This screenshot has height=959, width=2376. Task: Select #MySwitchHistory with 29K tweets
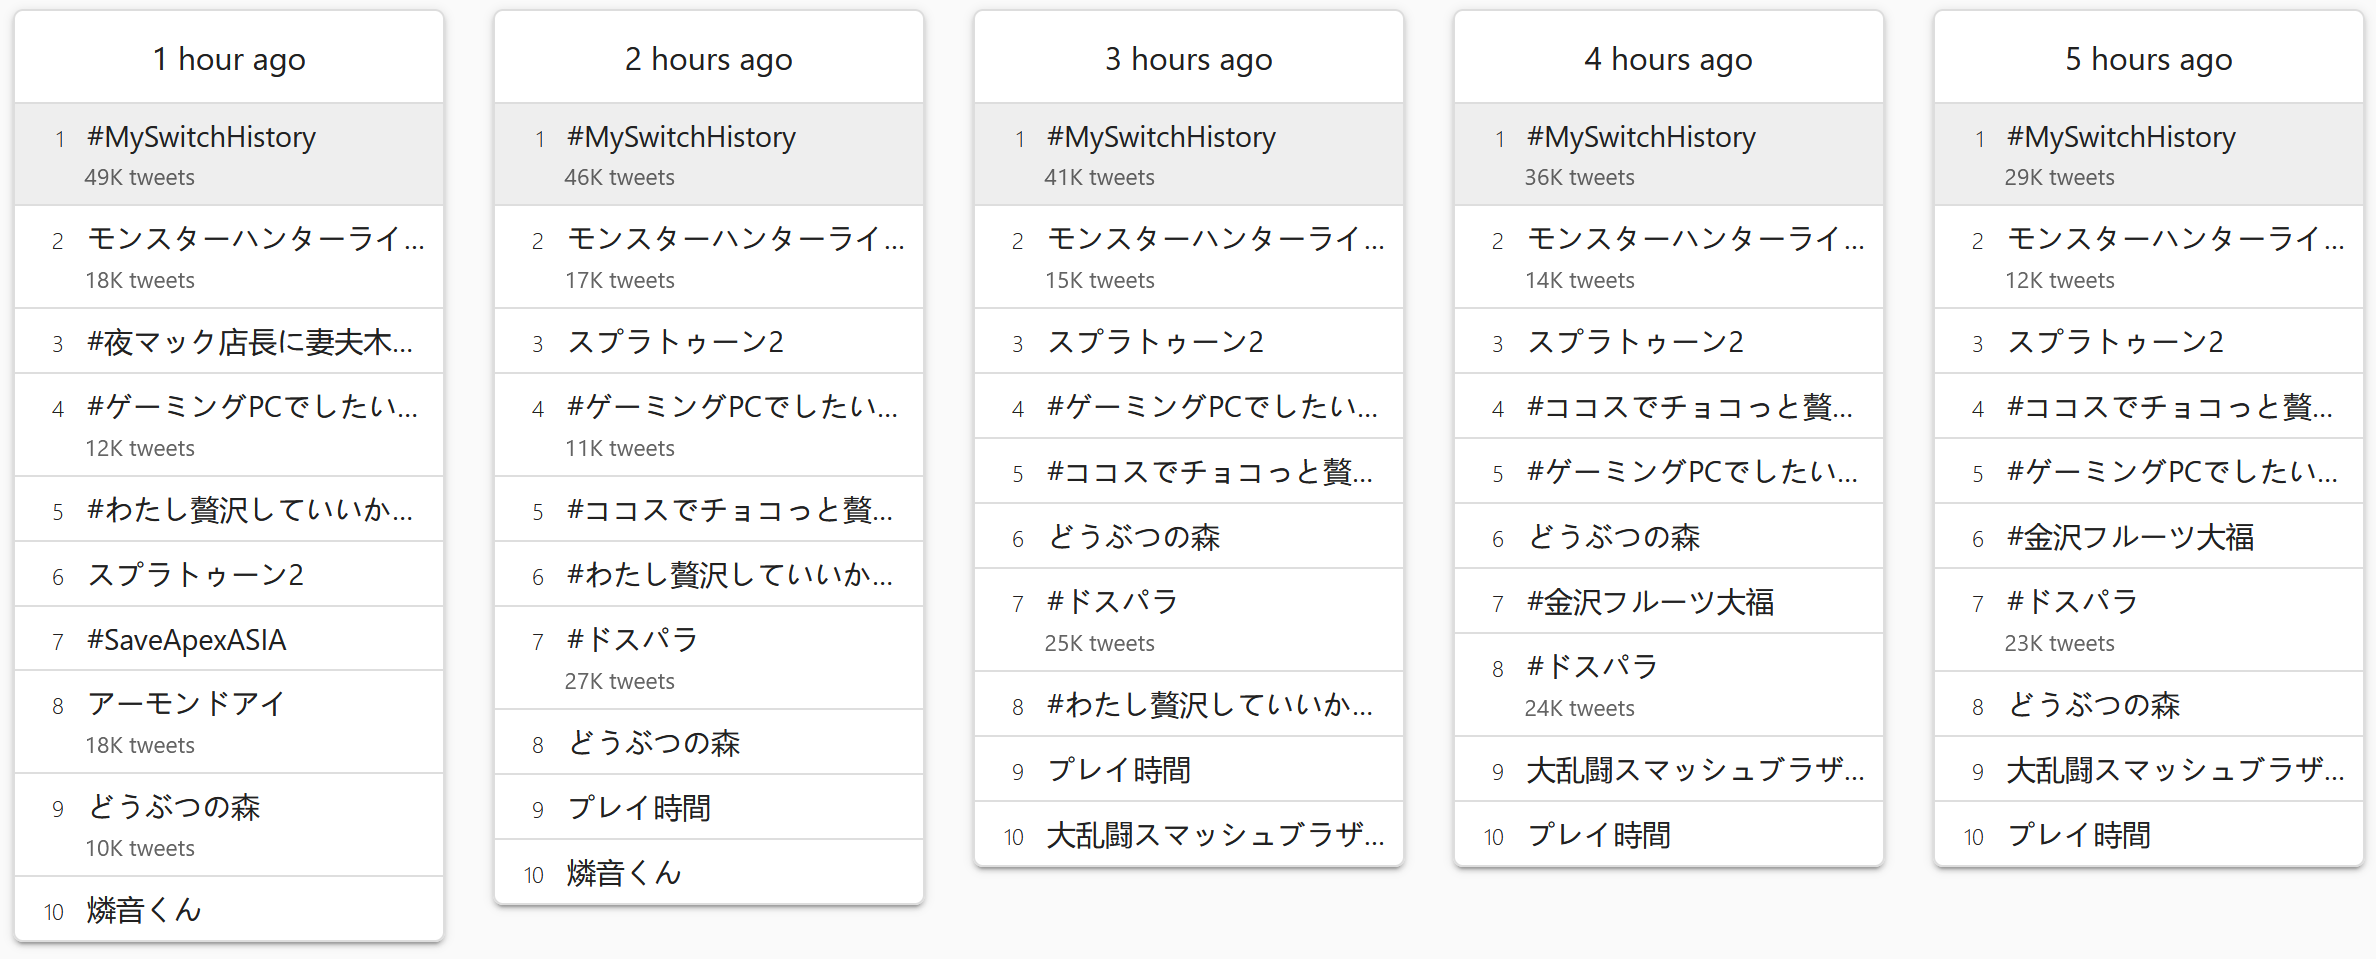coord(2121,137)
